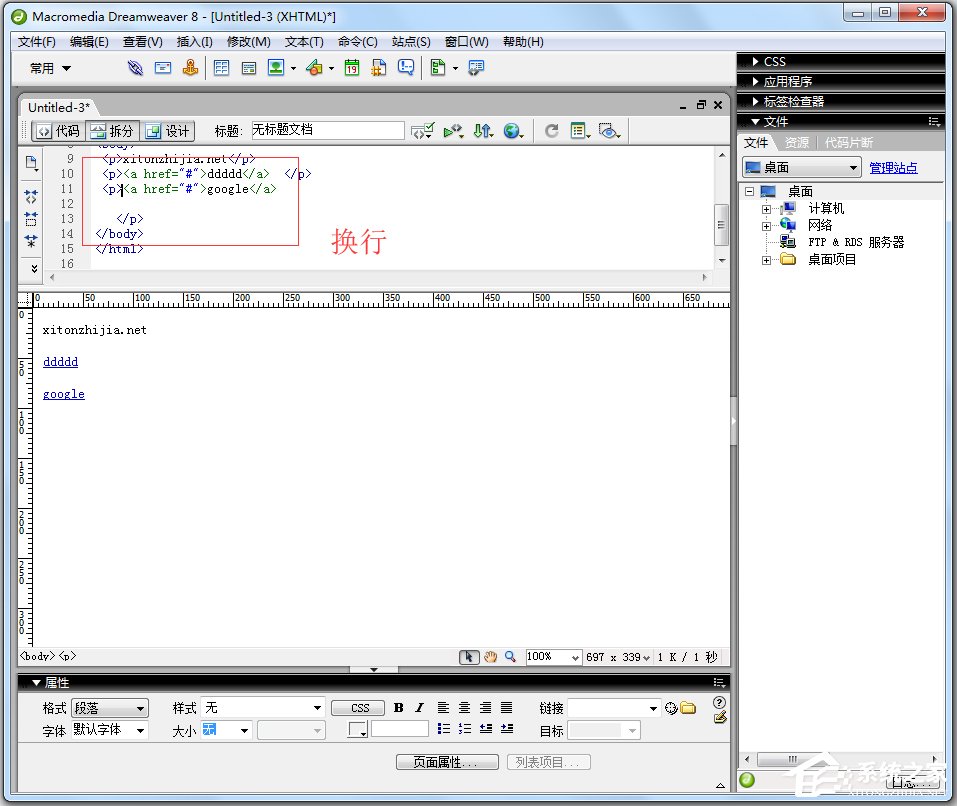
Task: Open the text color swatch picker
Action: [x=358, y=729]
